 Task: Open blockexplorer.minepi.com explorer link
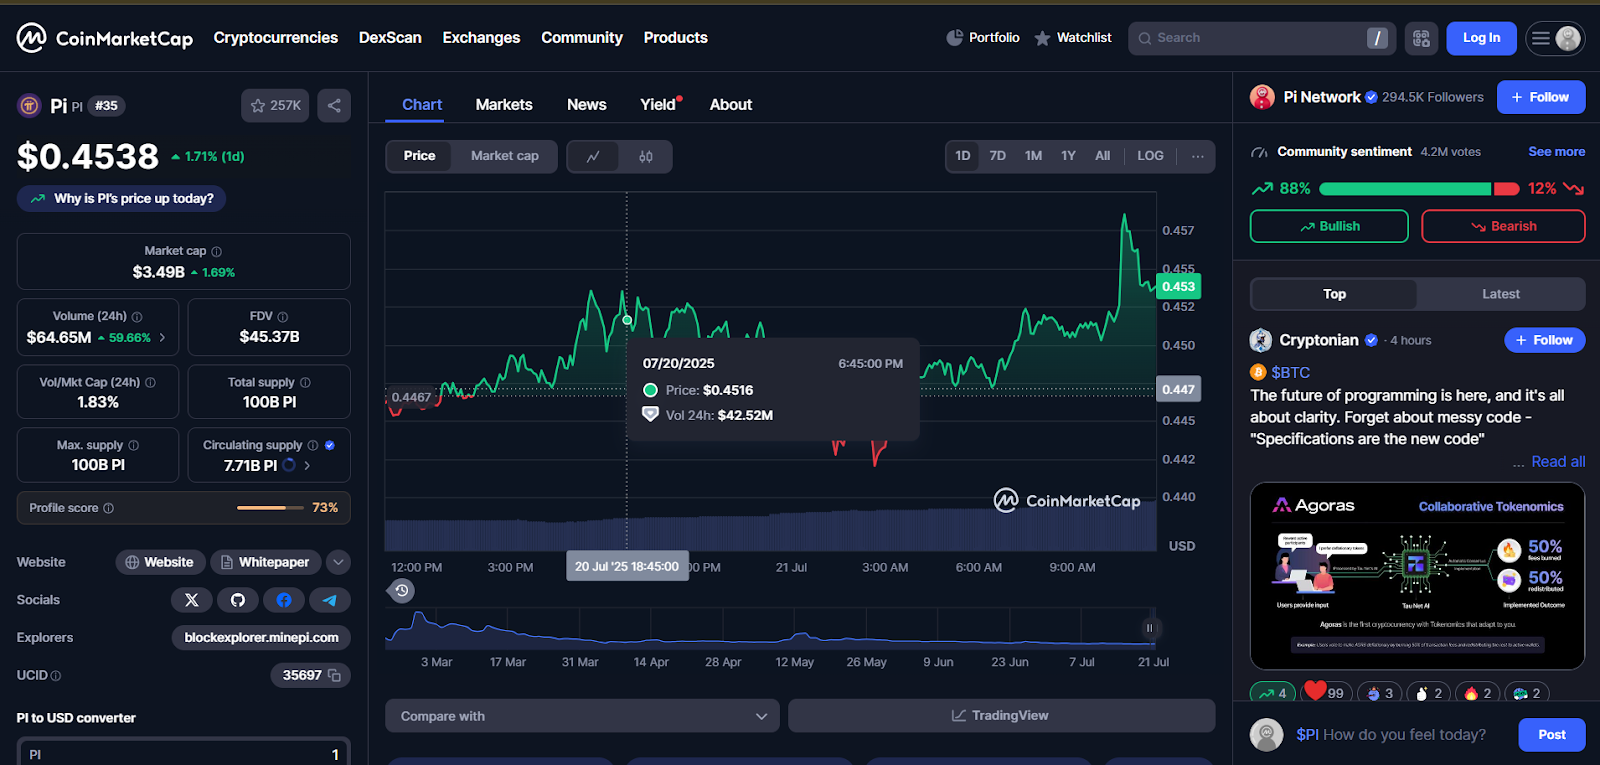(261, 638)
